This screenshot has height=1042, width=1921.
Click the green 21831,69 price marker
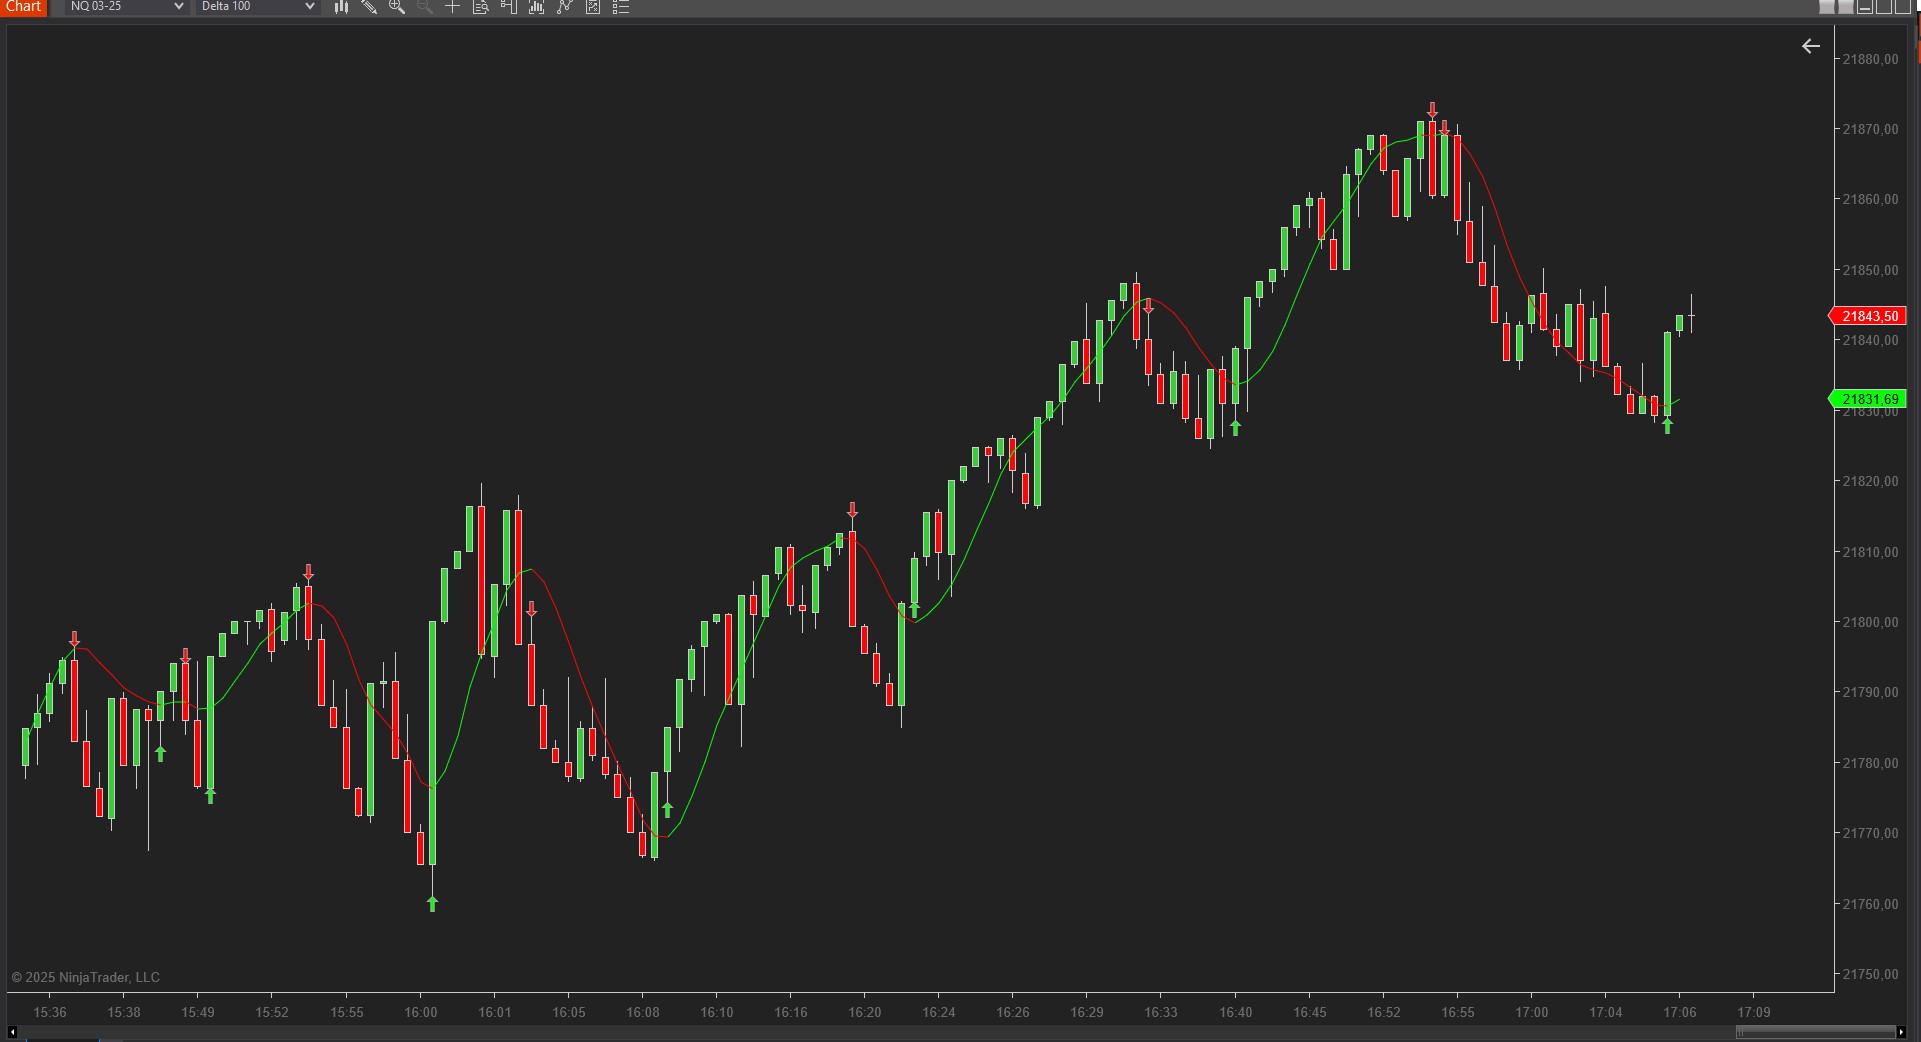tap(1868, 399)
